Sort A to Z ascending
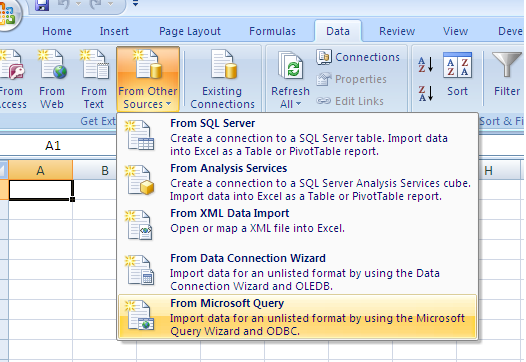 (425, 64)
